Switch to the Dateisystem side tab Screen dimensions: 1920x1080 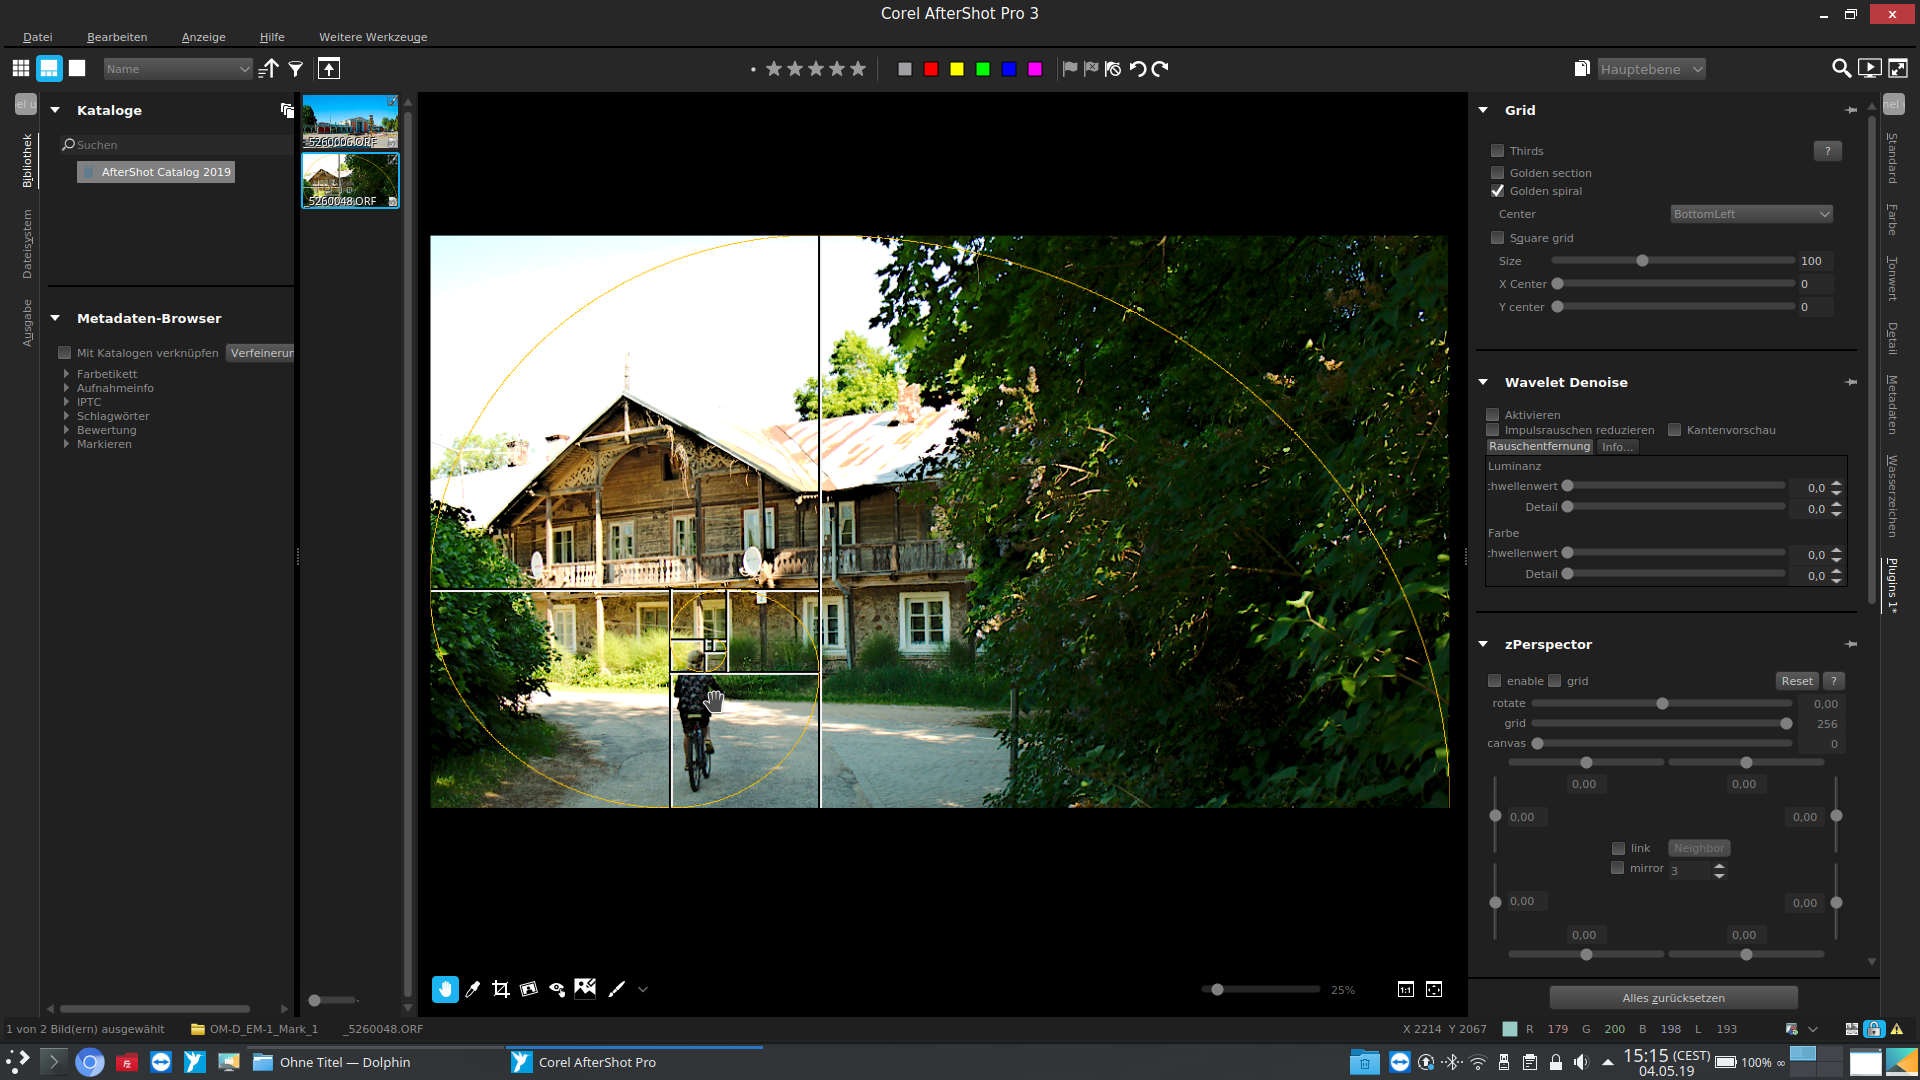(x=27, y=244)
